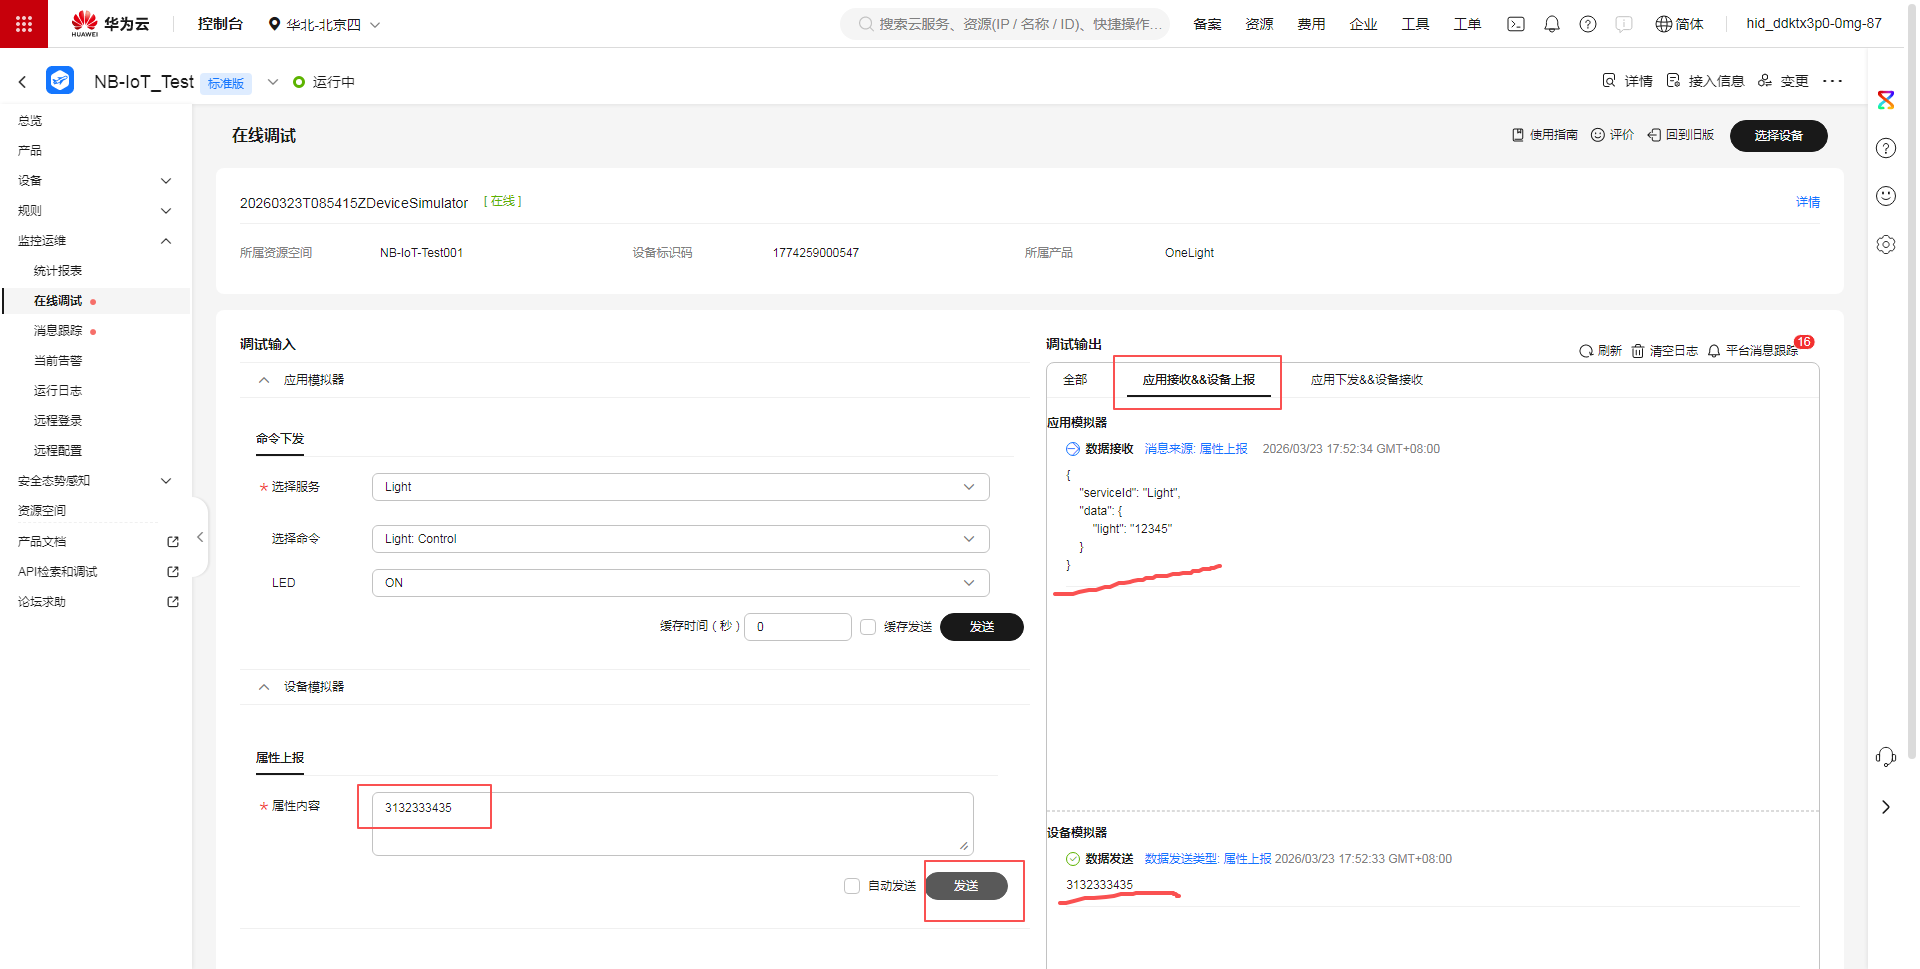This screenshot has height=969, width=1920.
Task: Open the more options ellipsis menu
Action: coord(1832,81)
